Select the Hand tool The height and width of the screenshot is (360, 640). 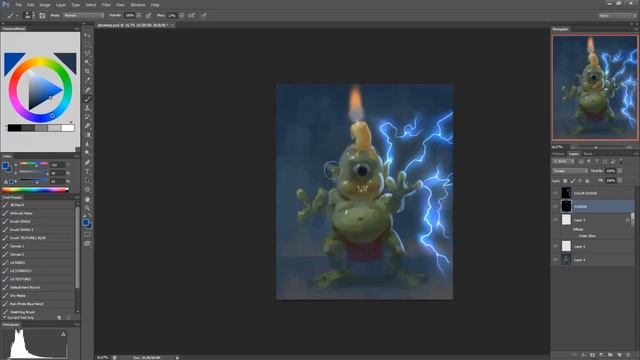(87, 199)
